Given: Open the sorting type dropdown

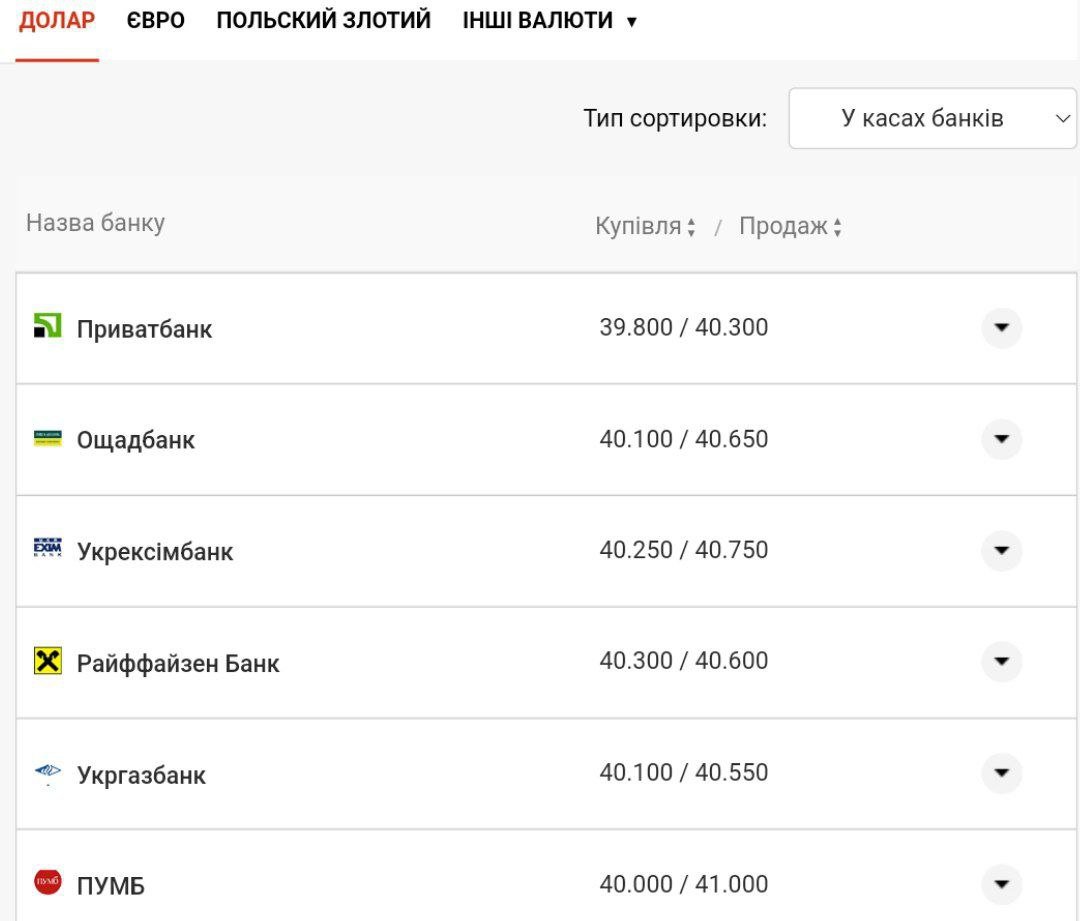Looking at the screenshot, I should (932, 119).
